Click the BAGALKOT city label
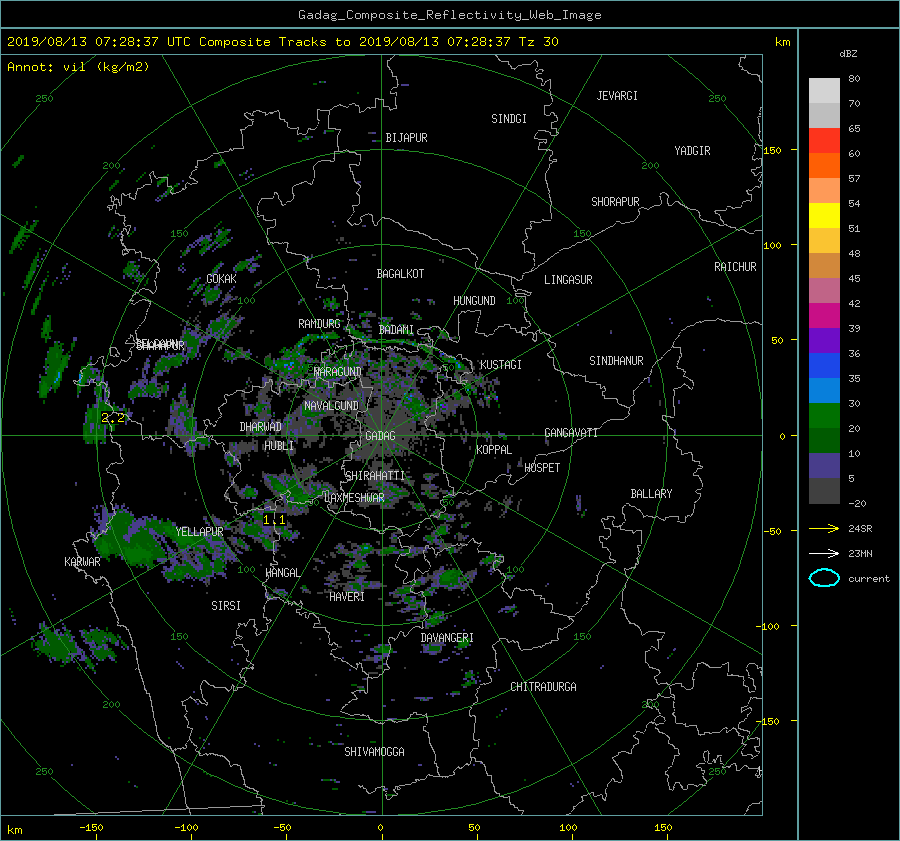The height and width of the screenshot is (841, 900). [x=400, y=274]
